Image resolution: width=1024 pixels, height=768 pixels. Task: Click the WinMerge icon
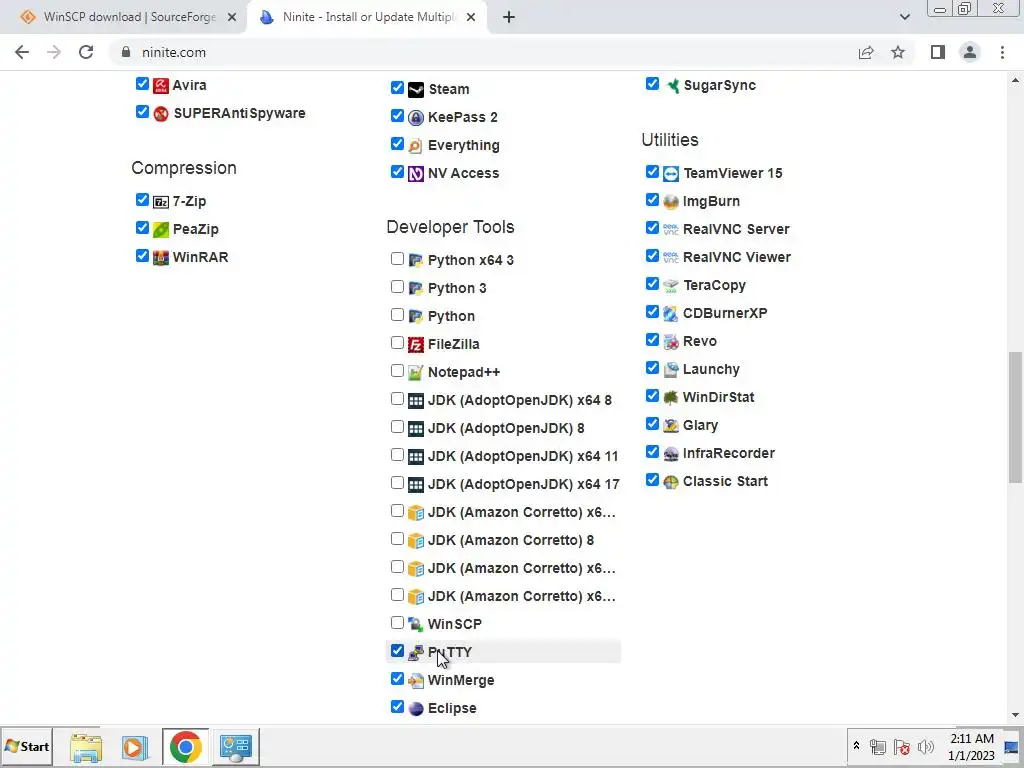416,680
